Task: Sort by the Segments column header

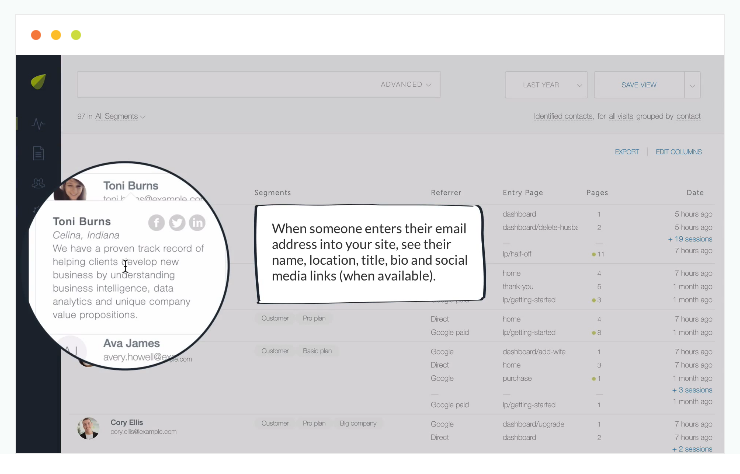Action: tap(272, 193)
